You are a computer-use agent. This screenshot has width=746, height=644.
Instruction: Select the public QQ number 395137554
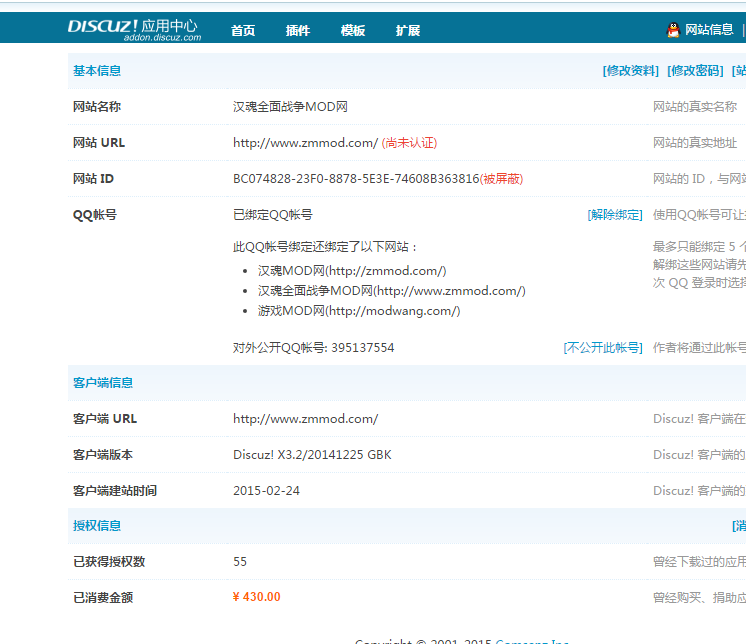363,348
